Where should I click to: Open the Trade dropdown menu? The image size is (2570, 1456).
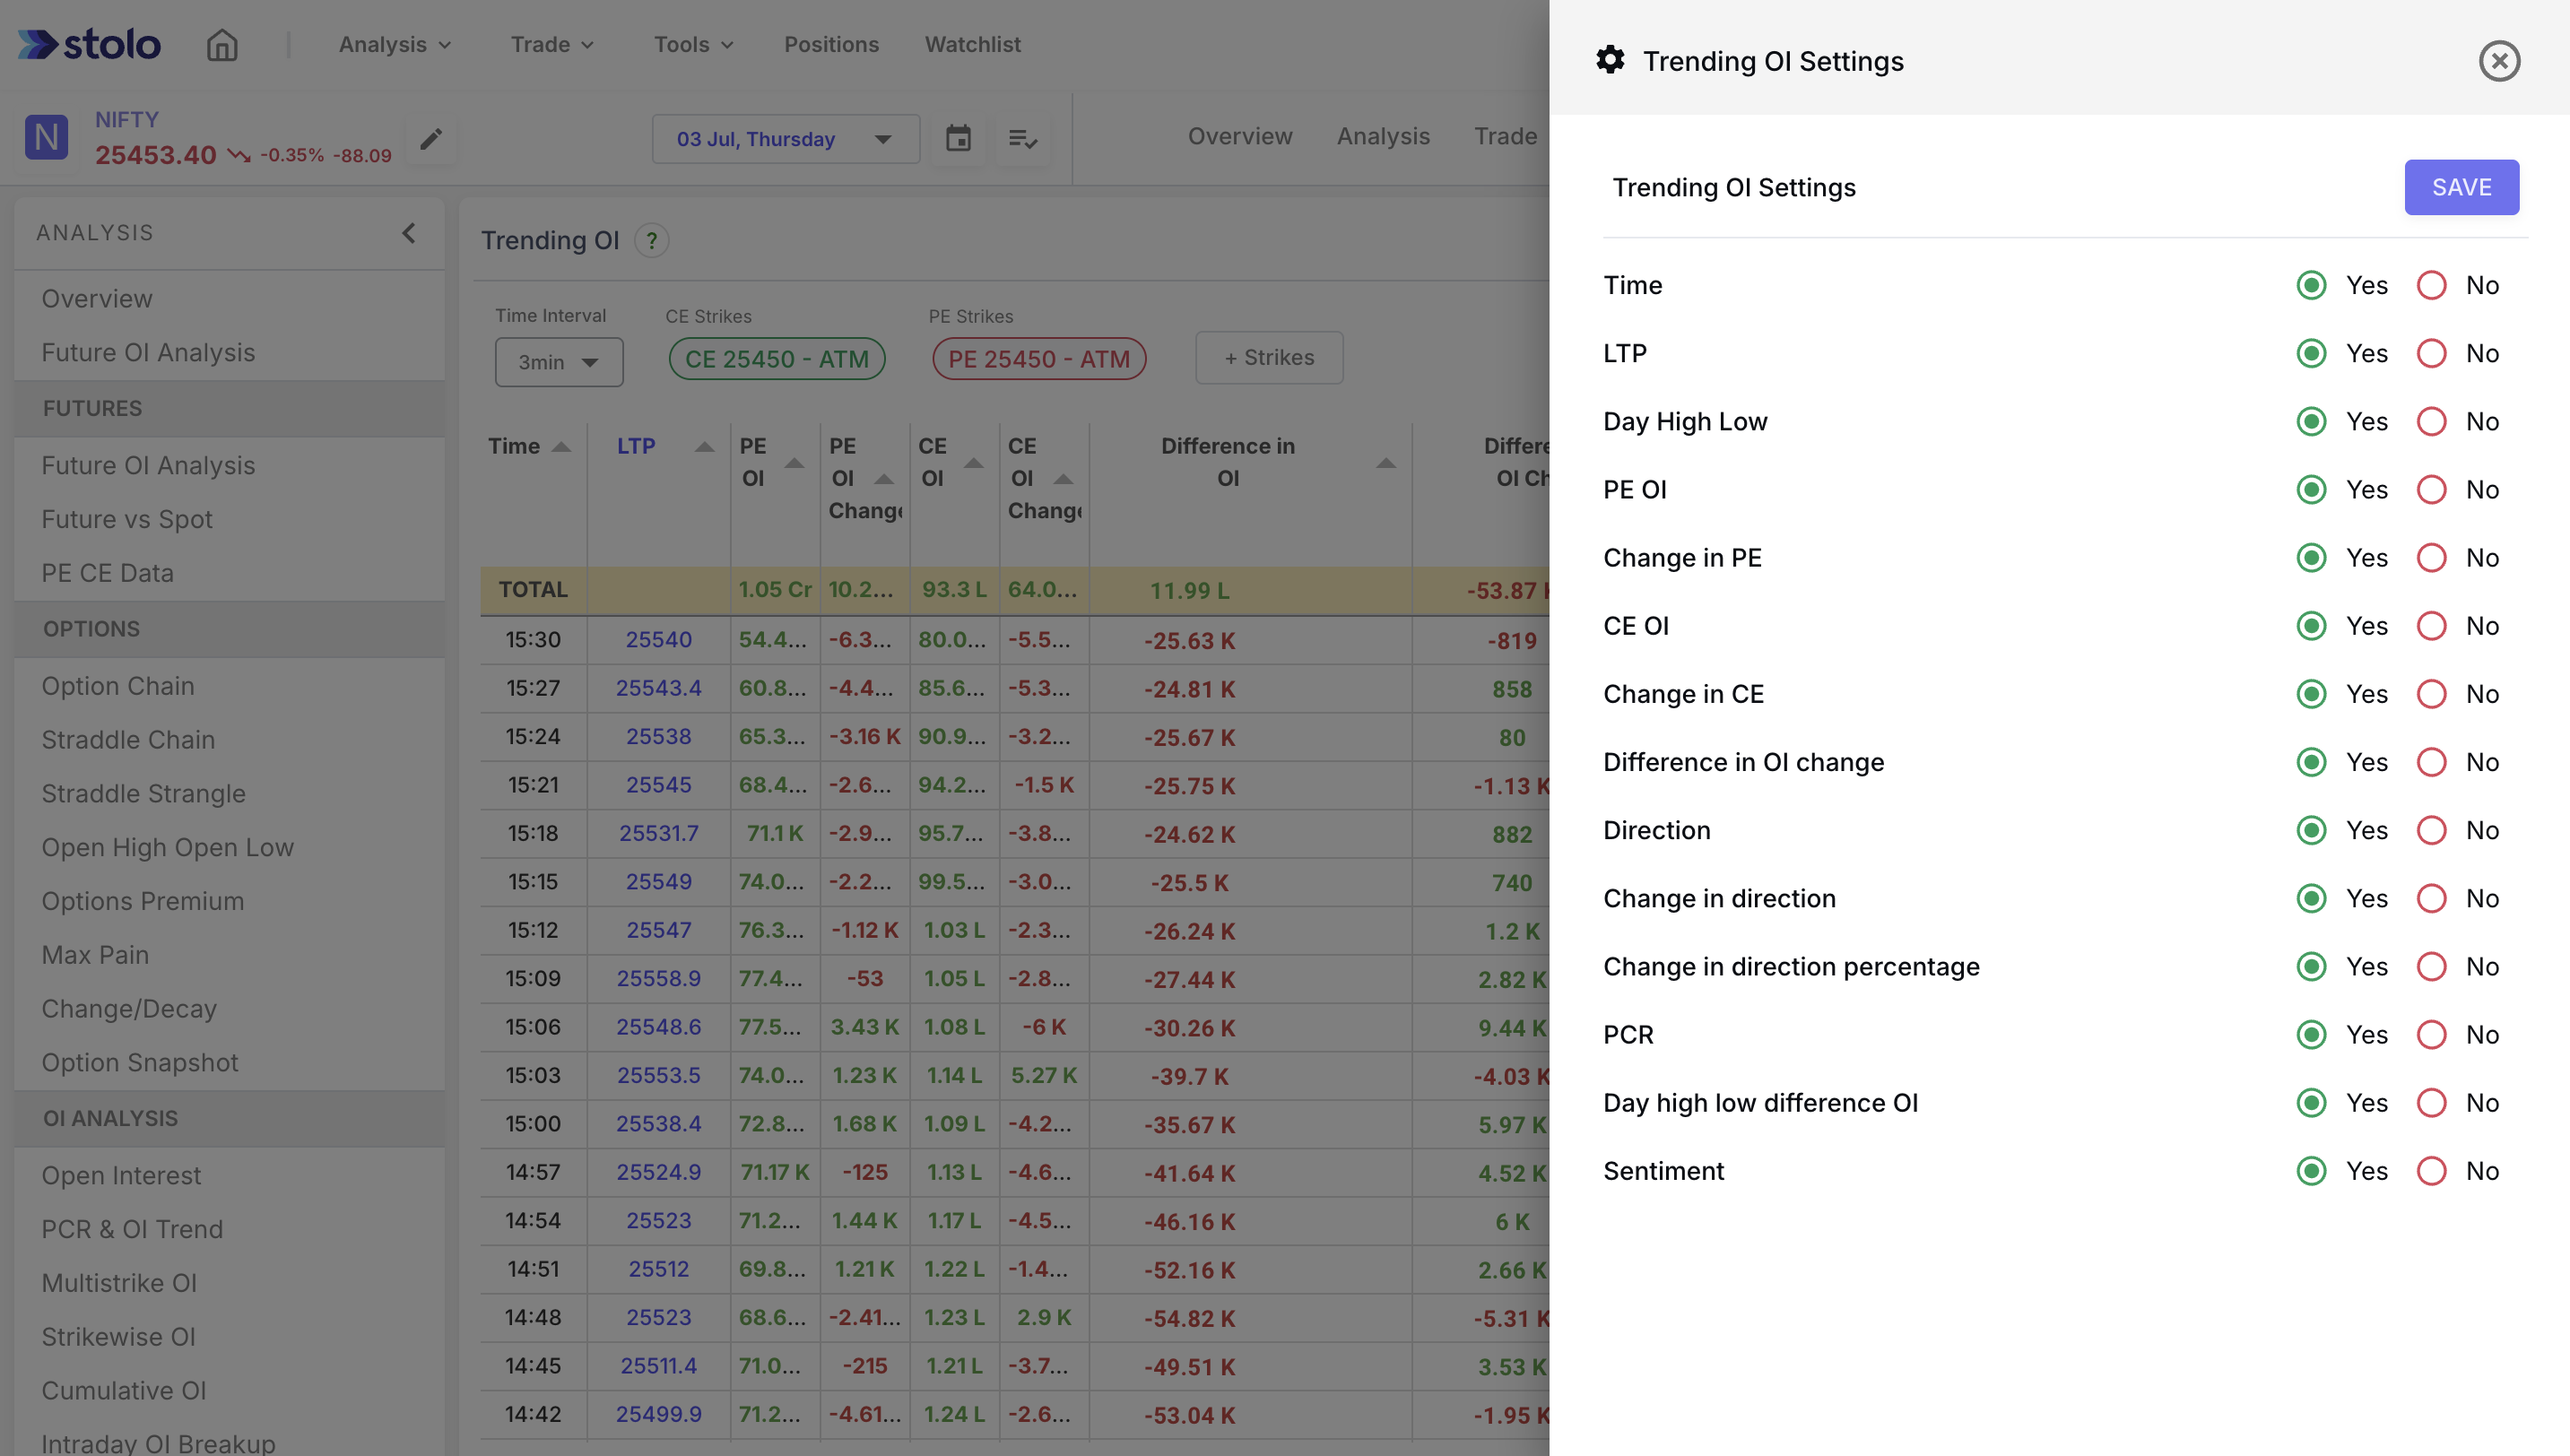point(552,45)
